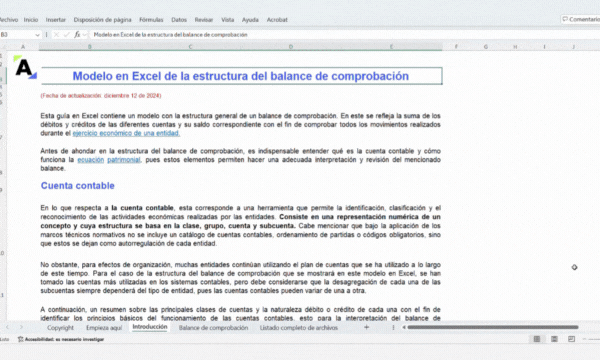The height and width of the screenshot is (360, 600).
Task: Click the accessibility checker status icon
Action: 21,339
